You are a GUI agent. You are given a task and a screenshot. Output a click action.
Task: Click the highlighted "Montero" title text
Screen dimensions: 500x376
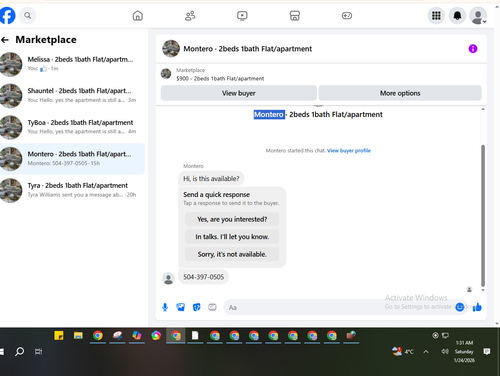(x=269, y=115)
